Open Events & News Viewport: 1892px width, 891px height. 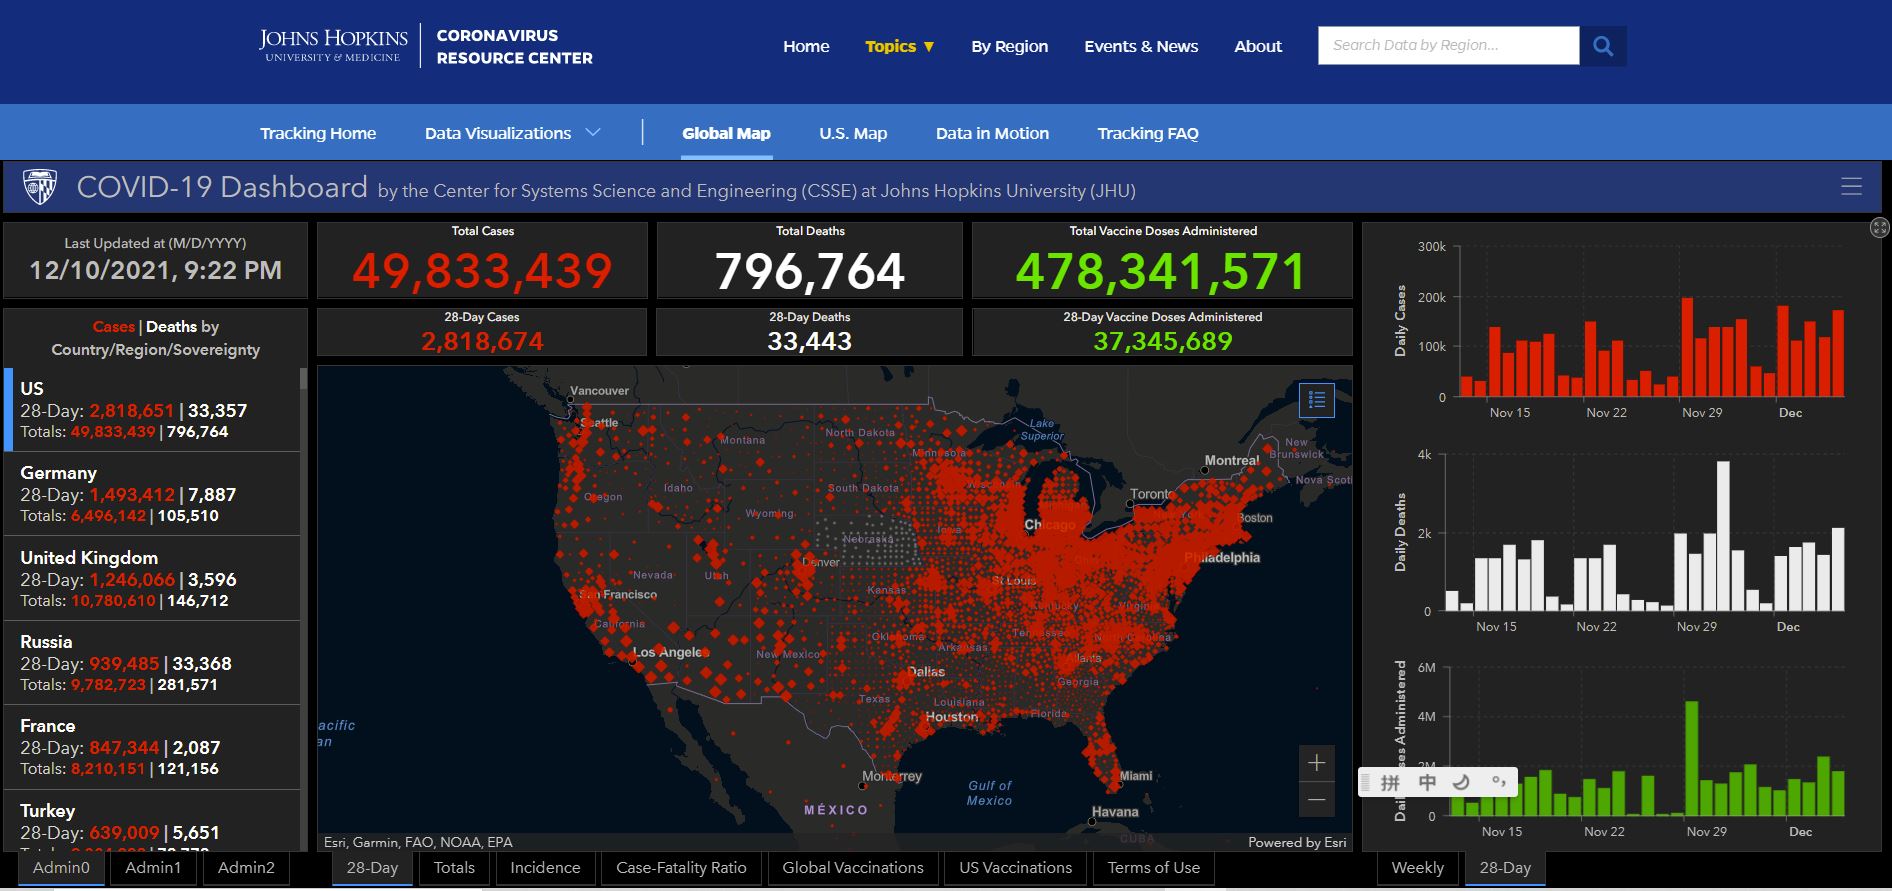1141,46
